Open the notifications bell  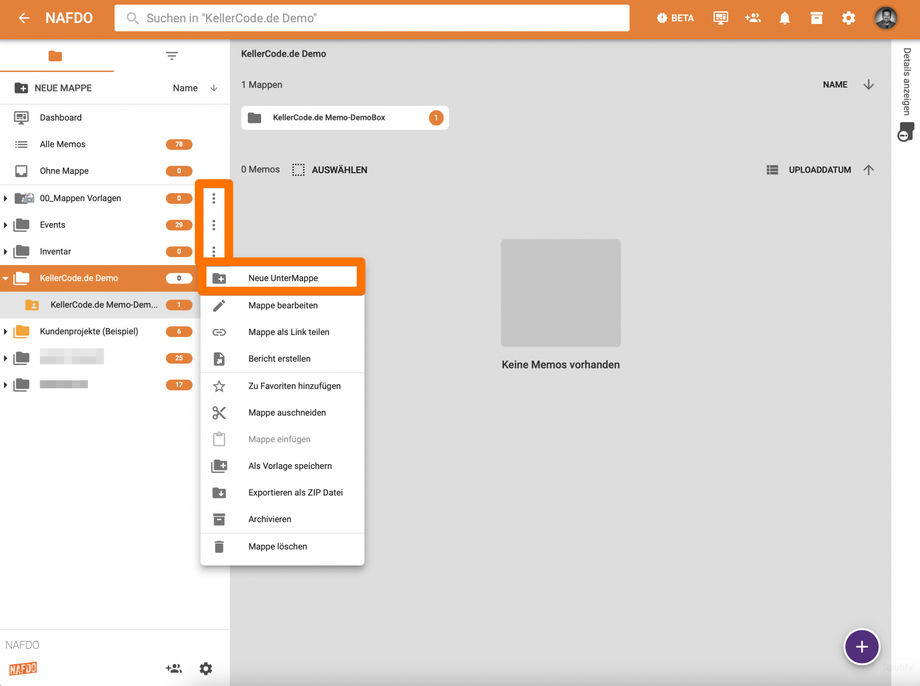[x=784, y=18]
